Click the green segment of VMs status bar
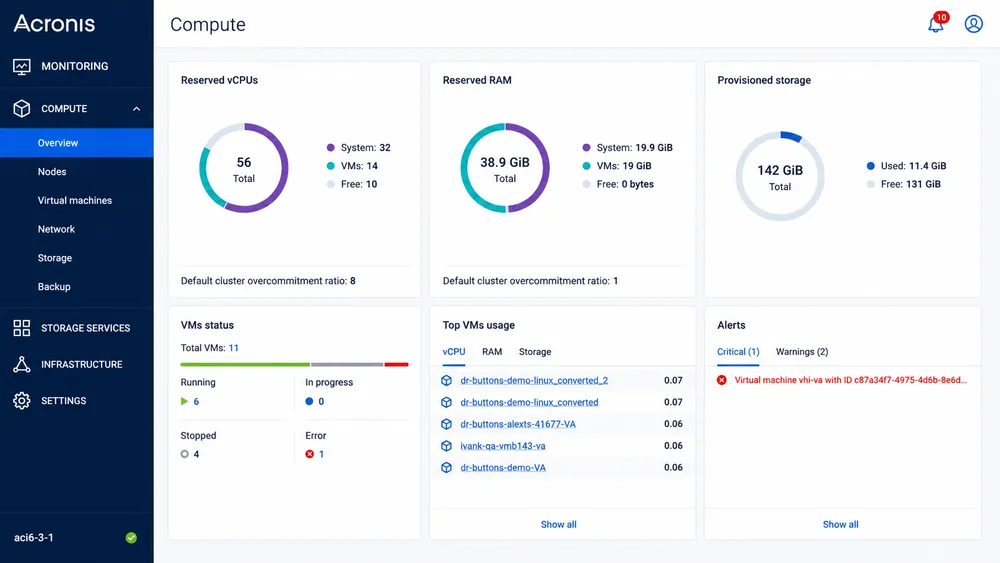1000x563 pixels. 245,365
